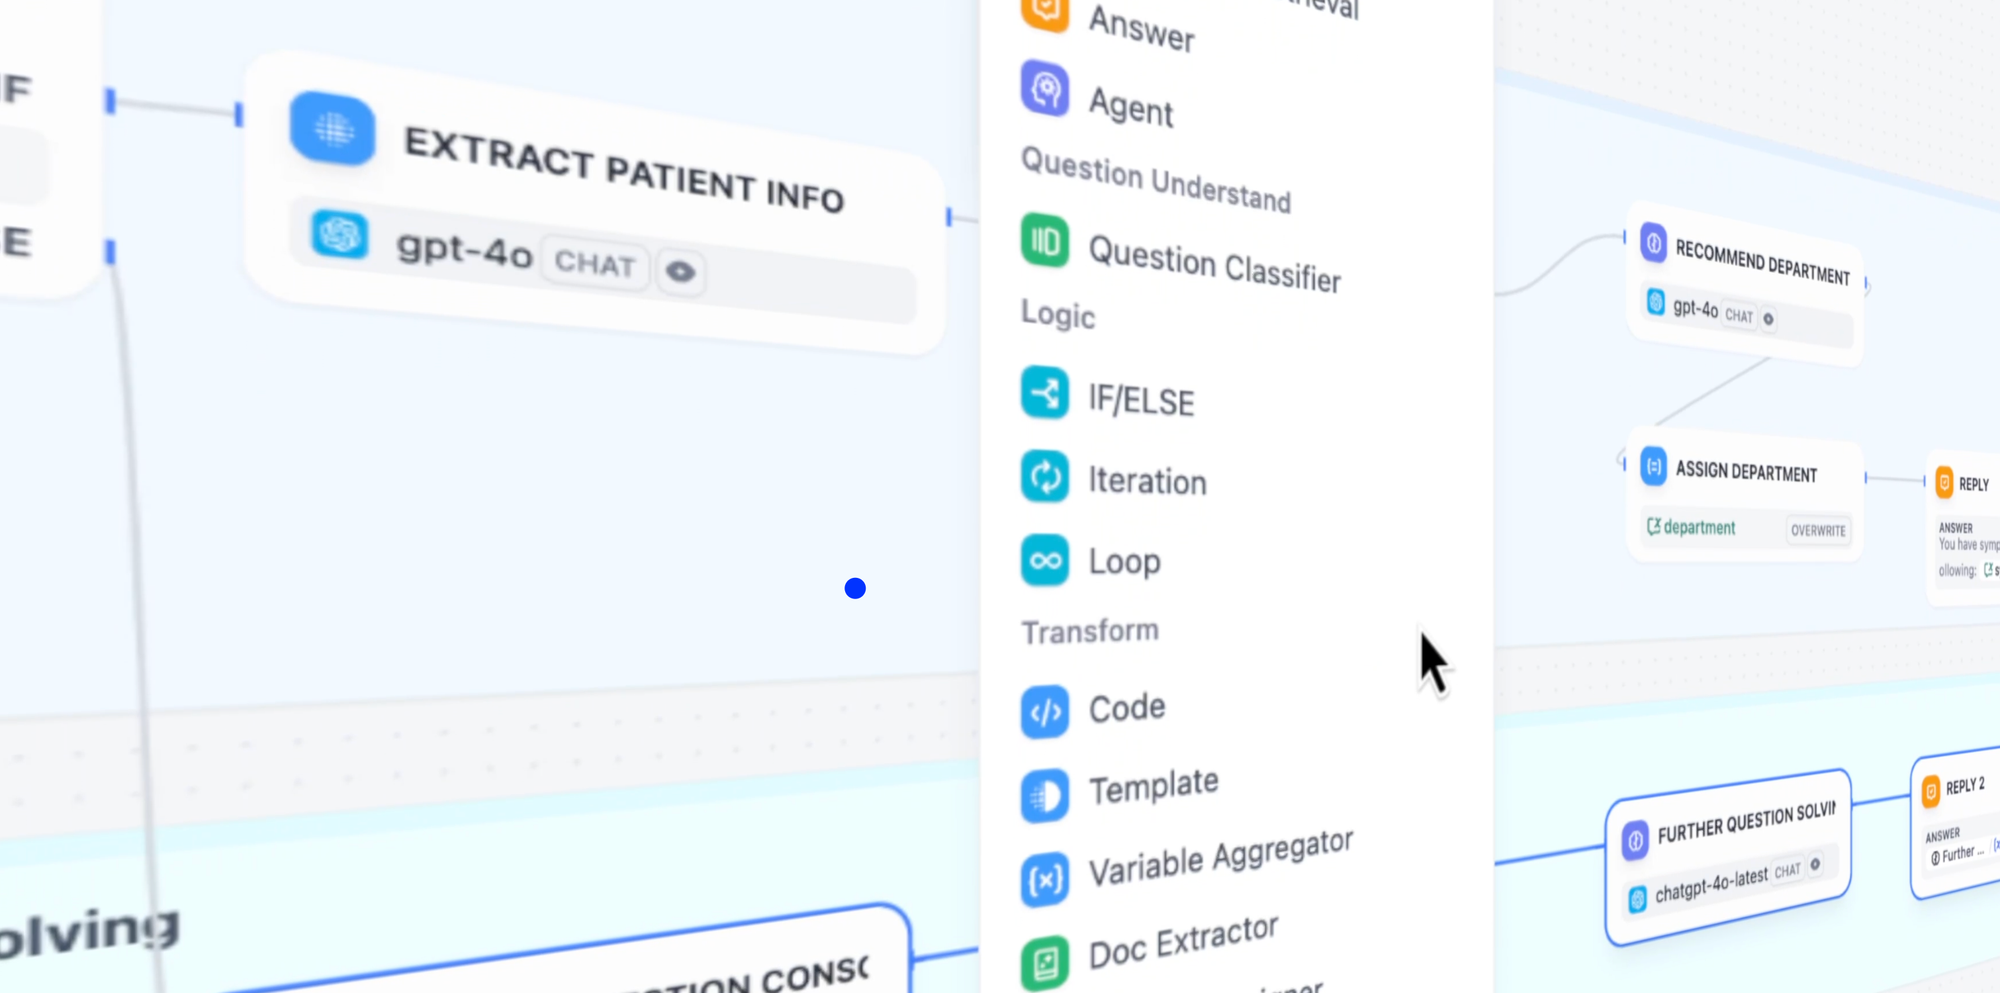Select the Question Classifier icon

1045,241
